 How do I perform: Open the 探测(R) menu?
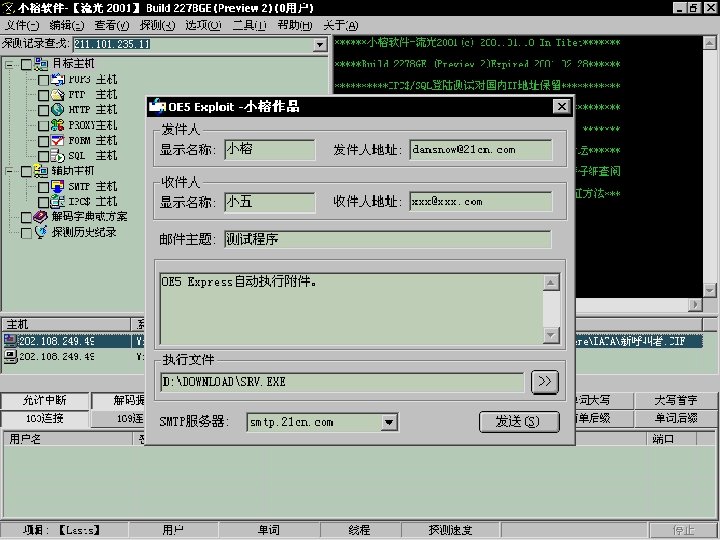(157, 25)
